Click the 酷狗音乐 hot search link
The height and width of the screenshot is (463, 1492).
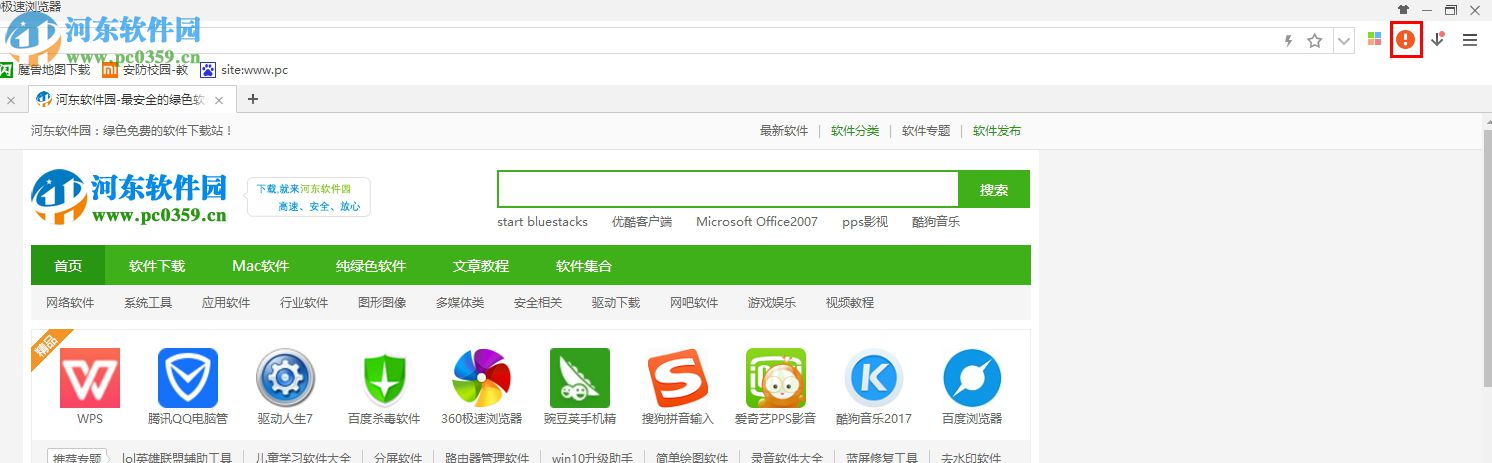pyautogui.click(x=936, y=222)
